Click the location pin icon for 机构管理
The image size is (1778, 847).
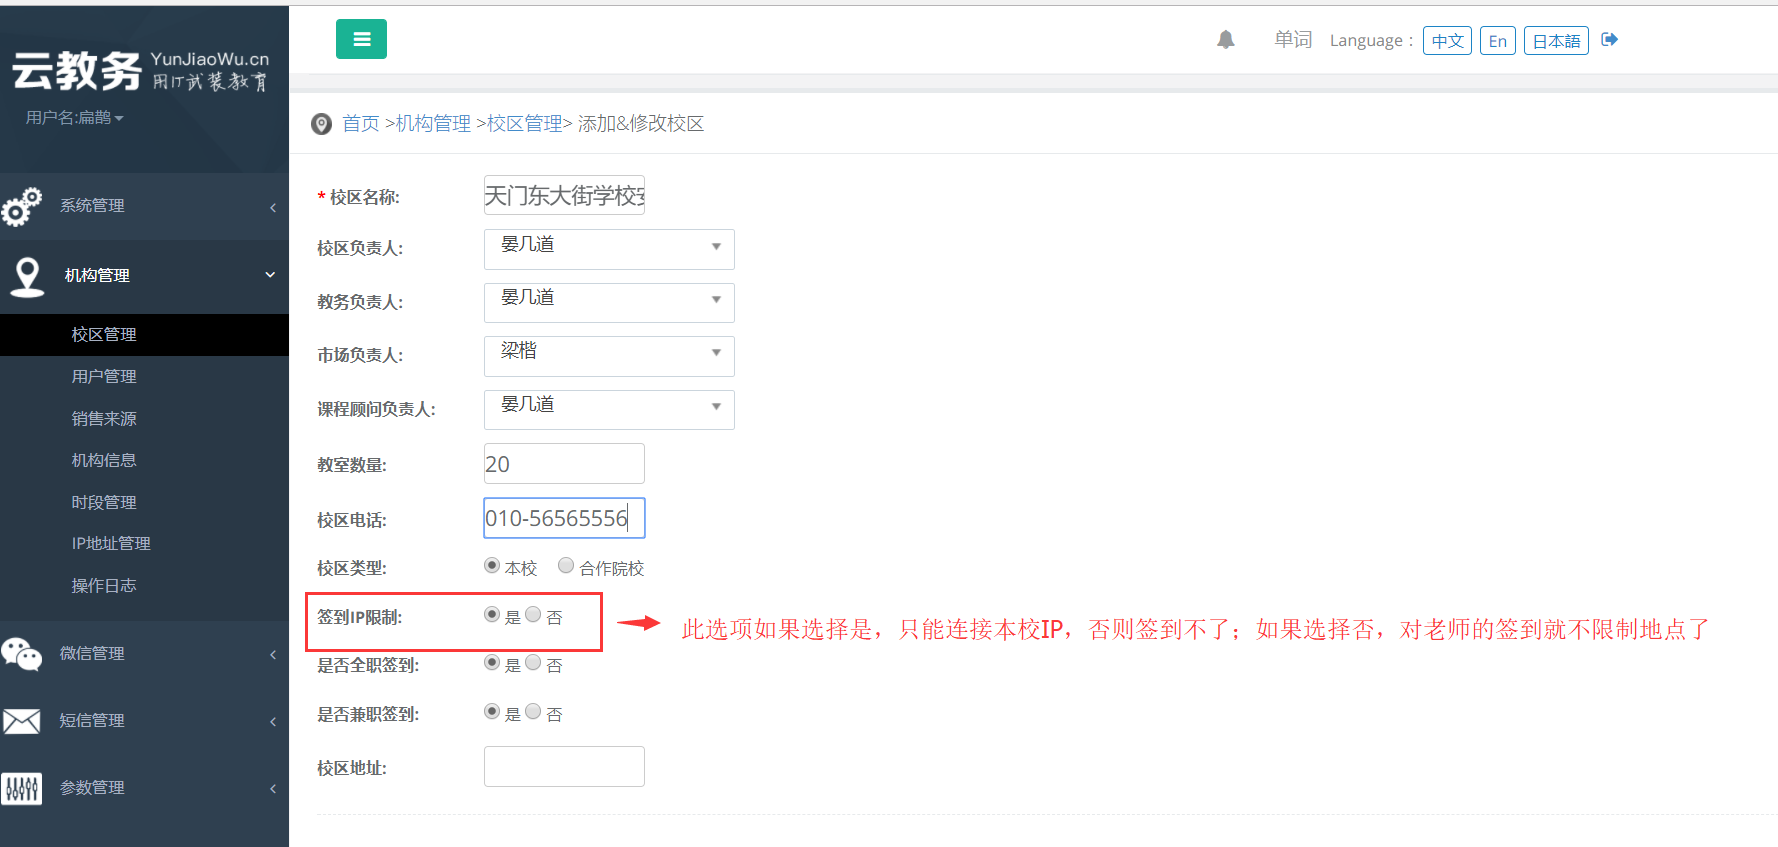point(27,276)
